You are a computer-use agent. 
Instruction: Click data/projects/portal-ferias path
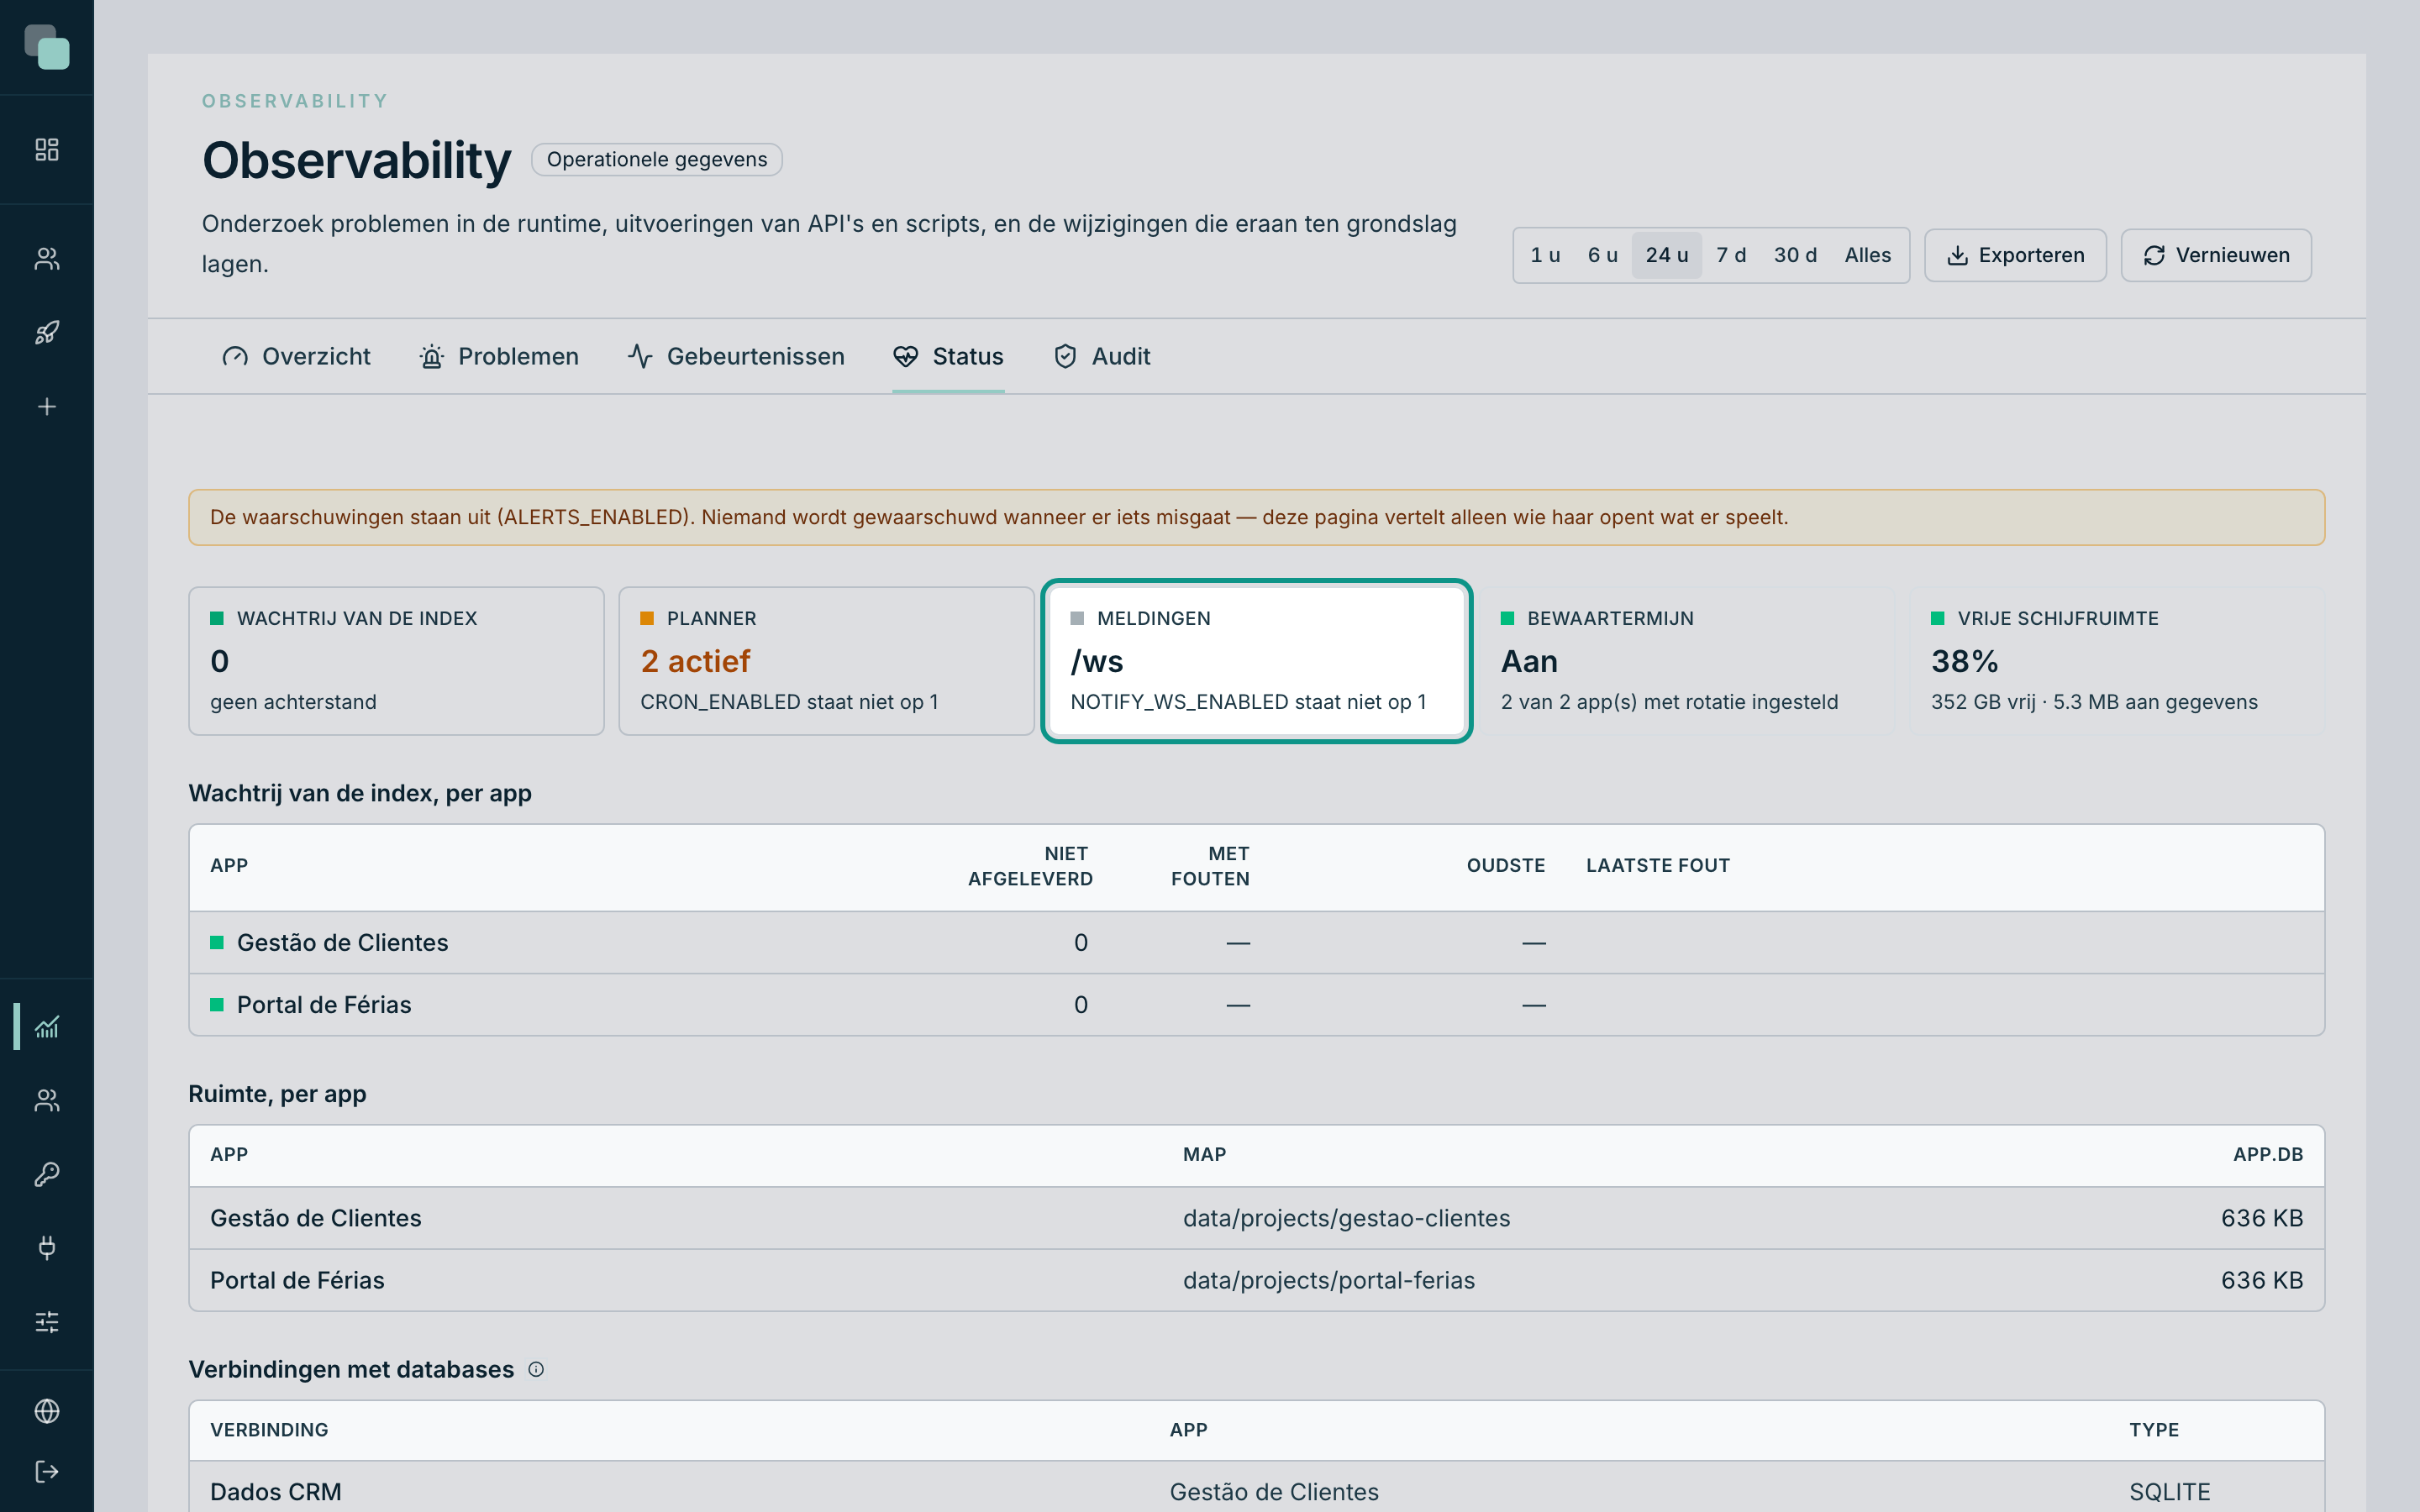(x=1328, y=1280)
